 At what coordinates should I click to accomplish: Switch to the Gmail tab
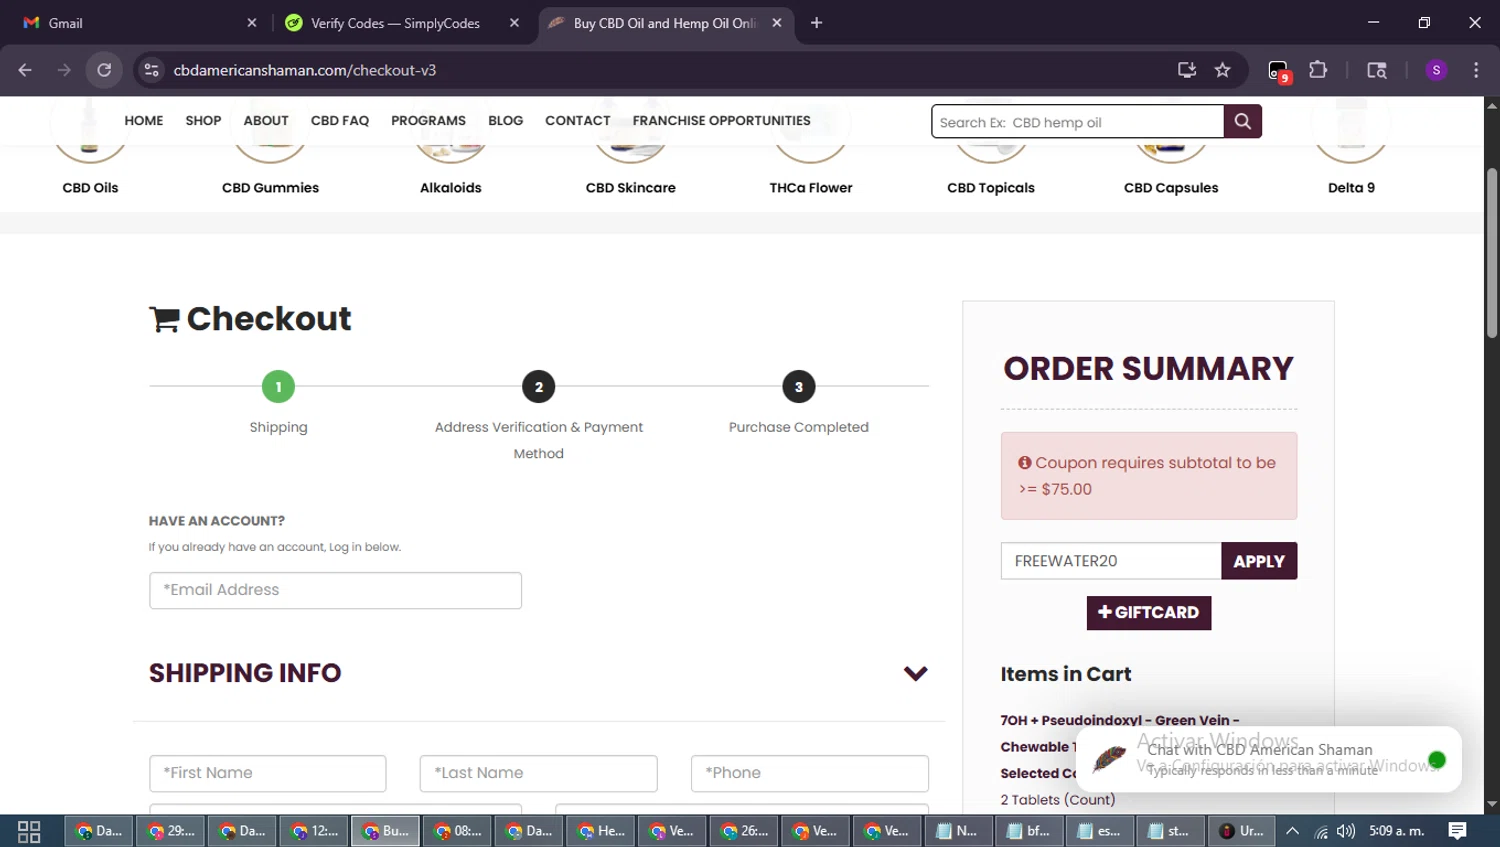138,23
